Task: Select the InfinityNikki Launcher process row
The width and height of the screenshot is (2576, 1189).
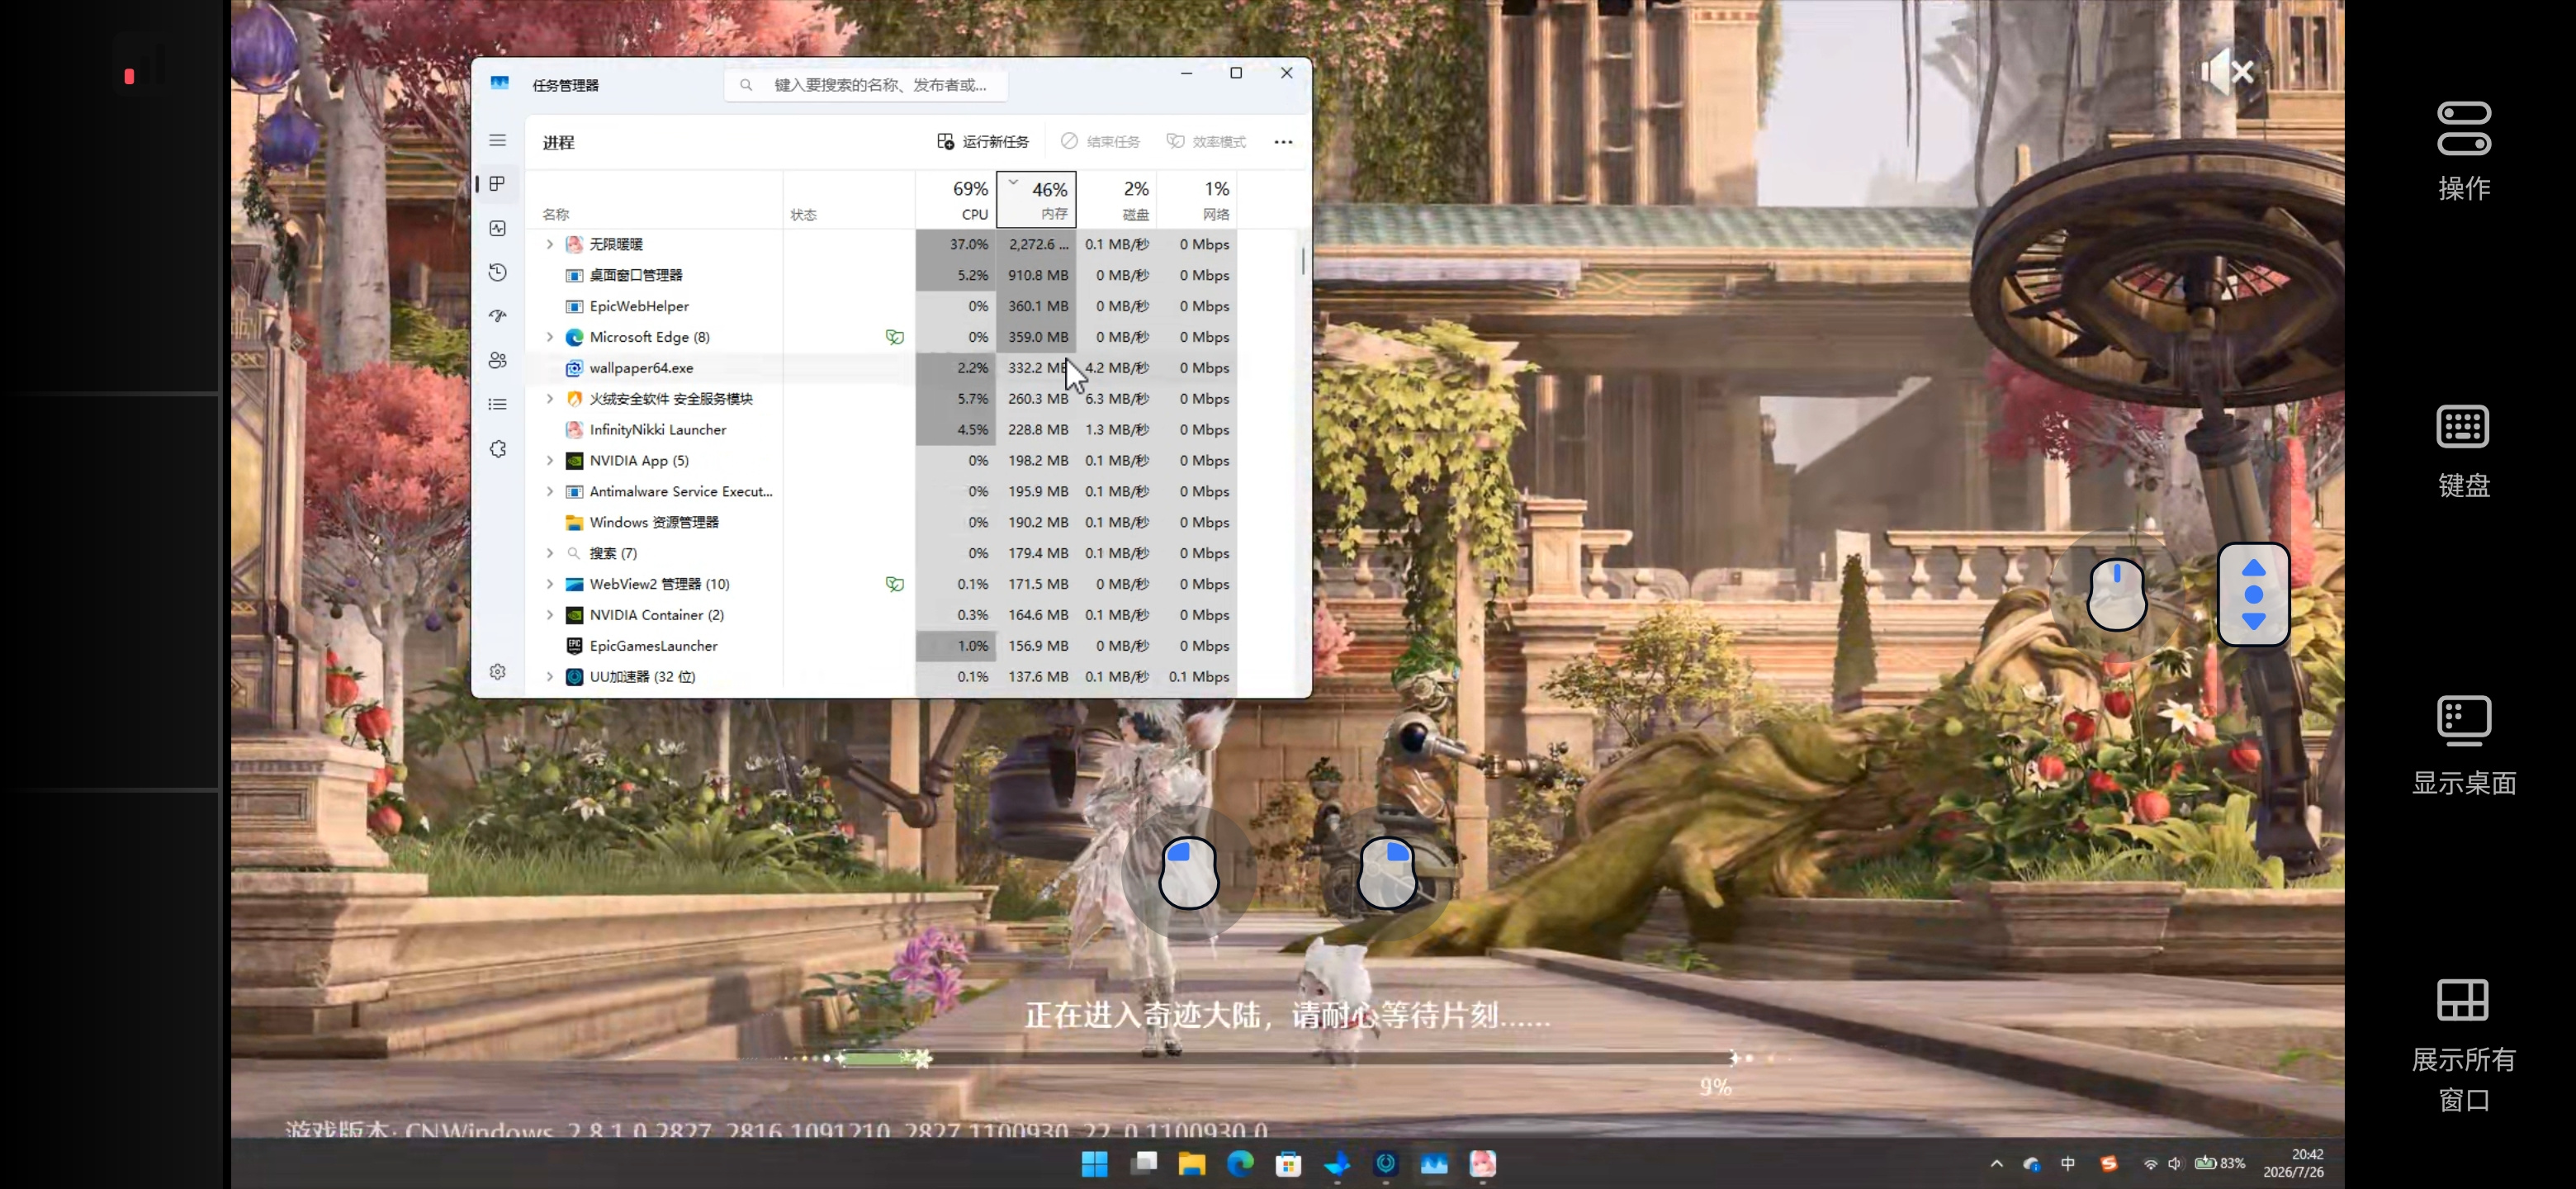Action: pyautogui.click(x=882, y=430)
